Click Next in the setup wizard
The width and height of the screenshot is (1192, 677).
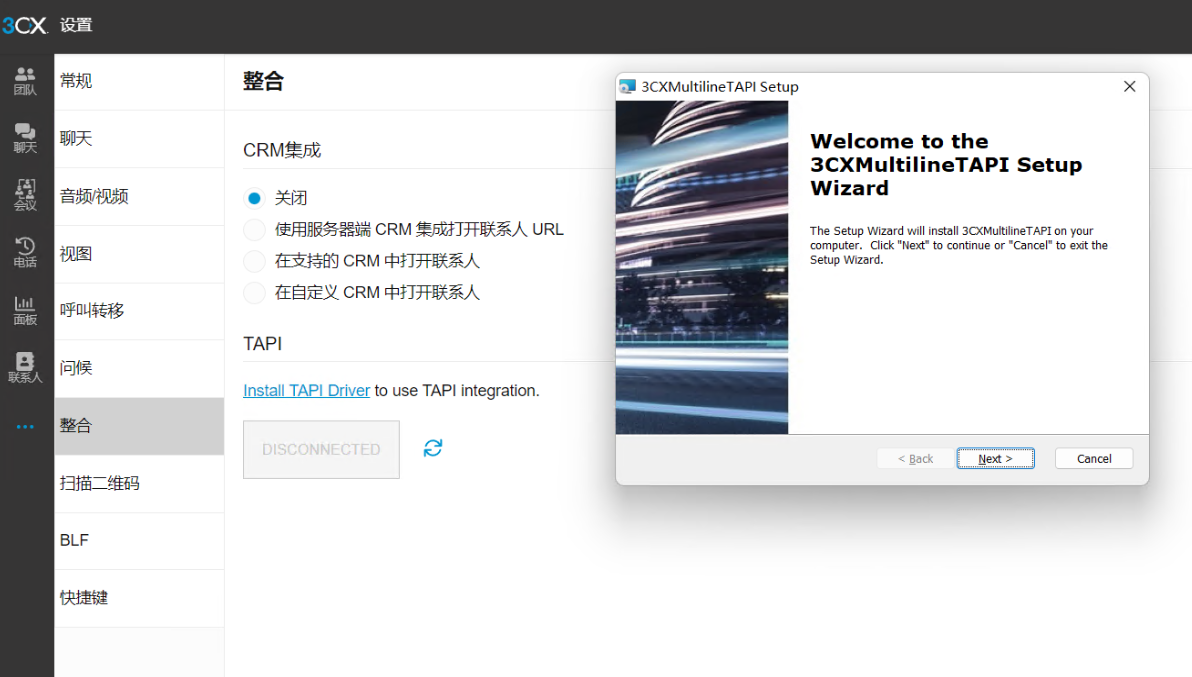point(995,458)
